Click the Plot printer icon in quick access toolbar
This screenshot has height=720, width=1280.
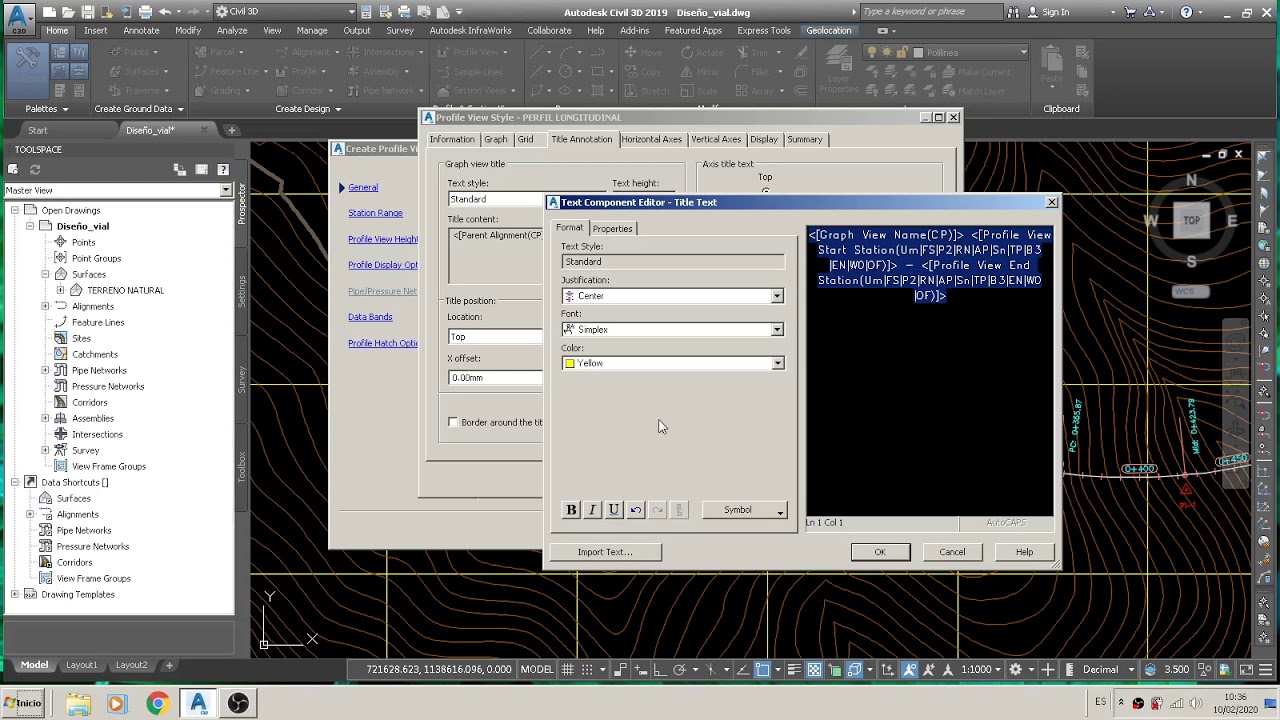pyautogui.click(x=145, y=12)
